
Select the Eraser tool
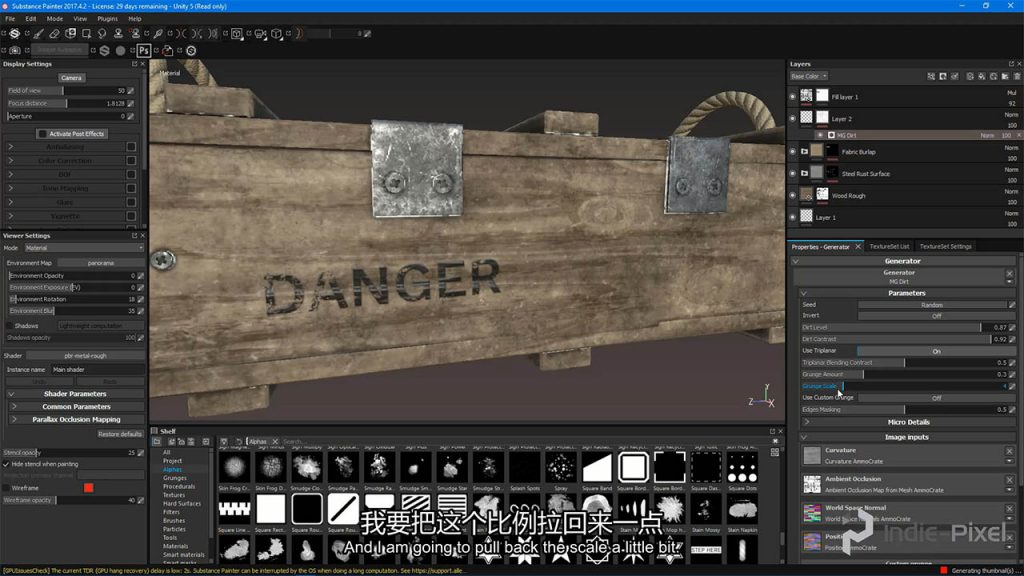(x=55, y=33)
